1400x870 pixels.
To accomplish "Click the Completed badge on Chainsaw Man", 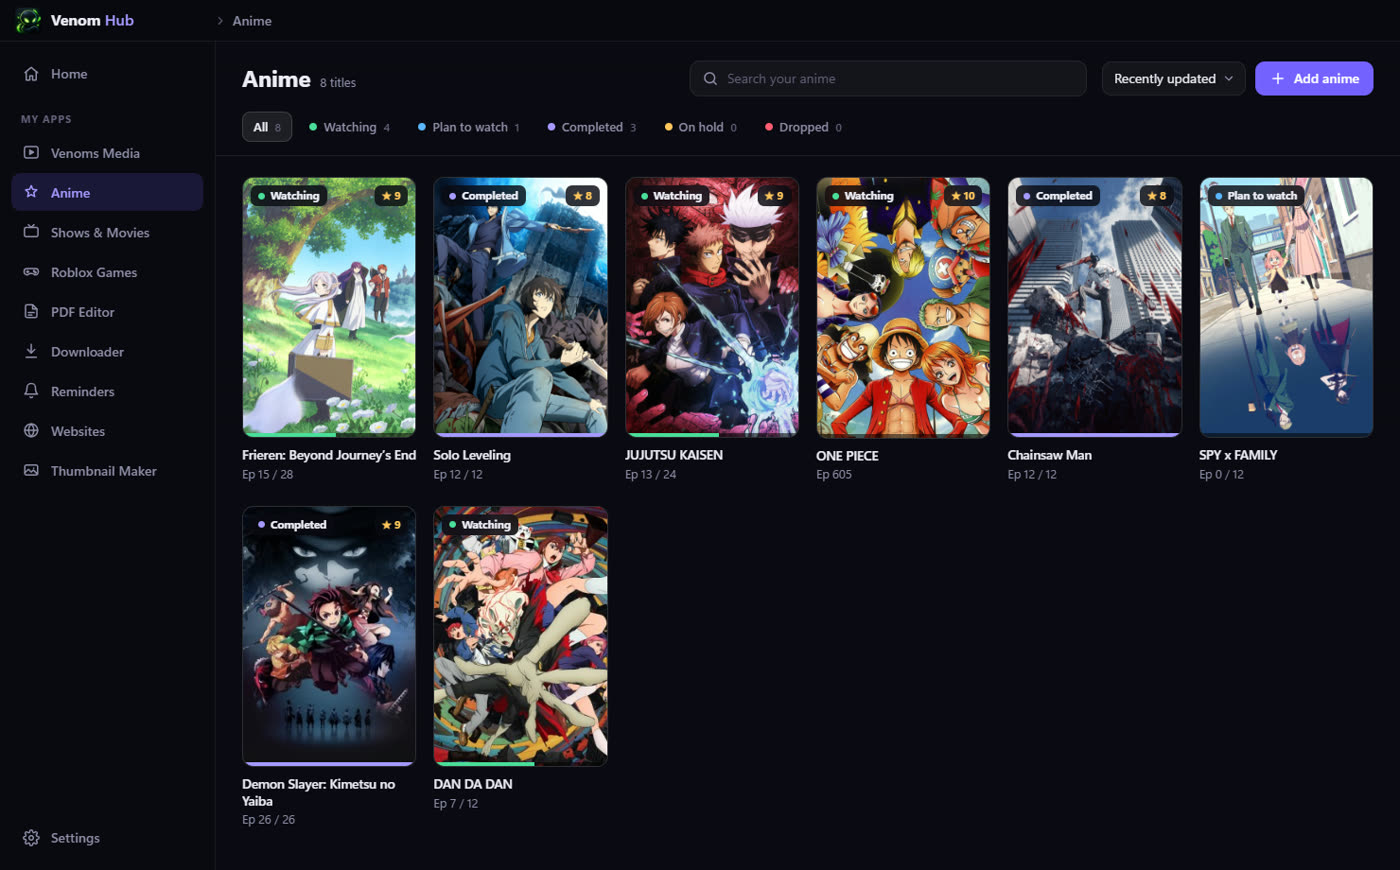I will pos(1058,196).
